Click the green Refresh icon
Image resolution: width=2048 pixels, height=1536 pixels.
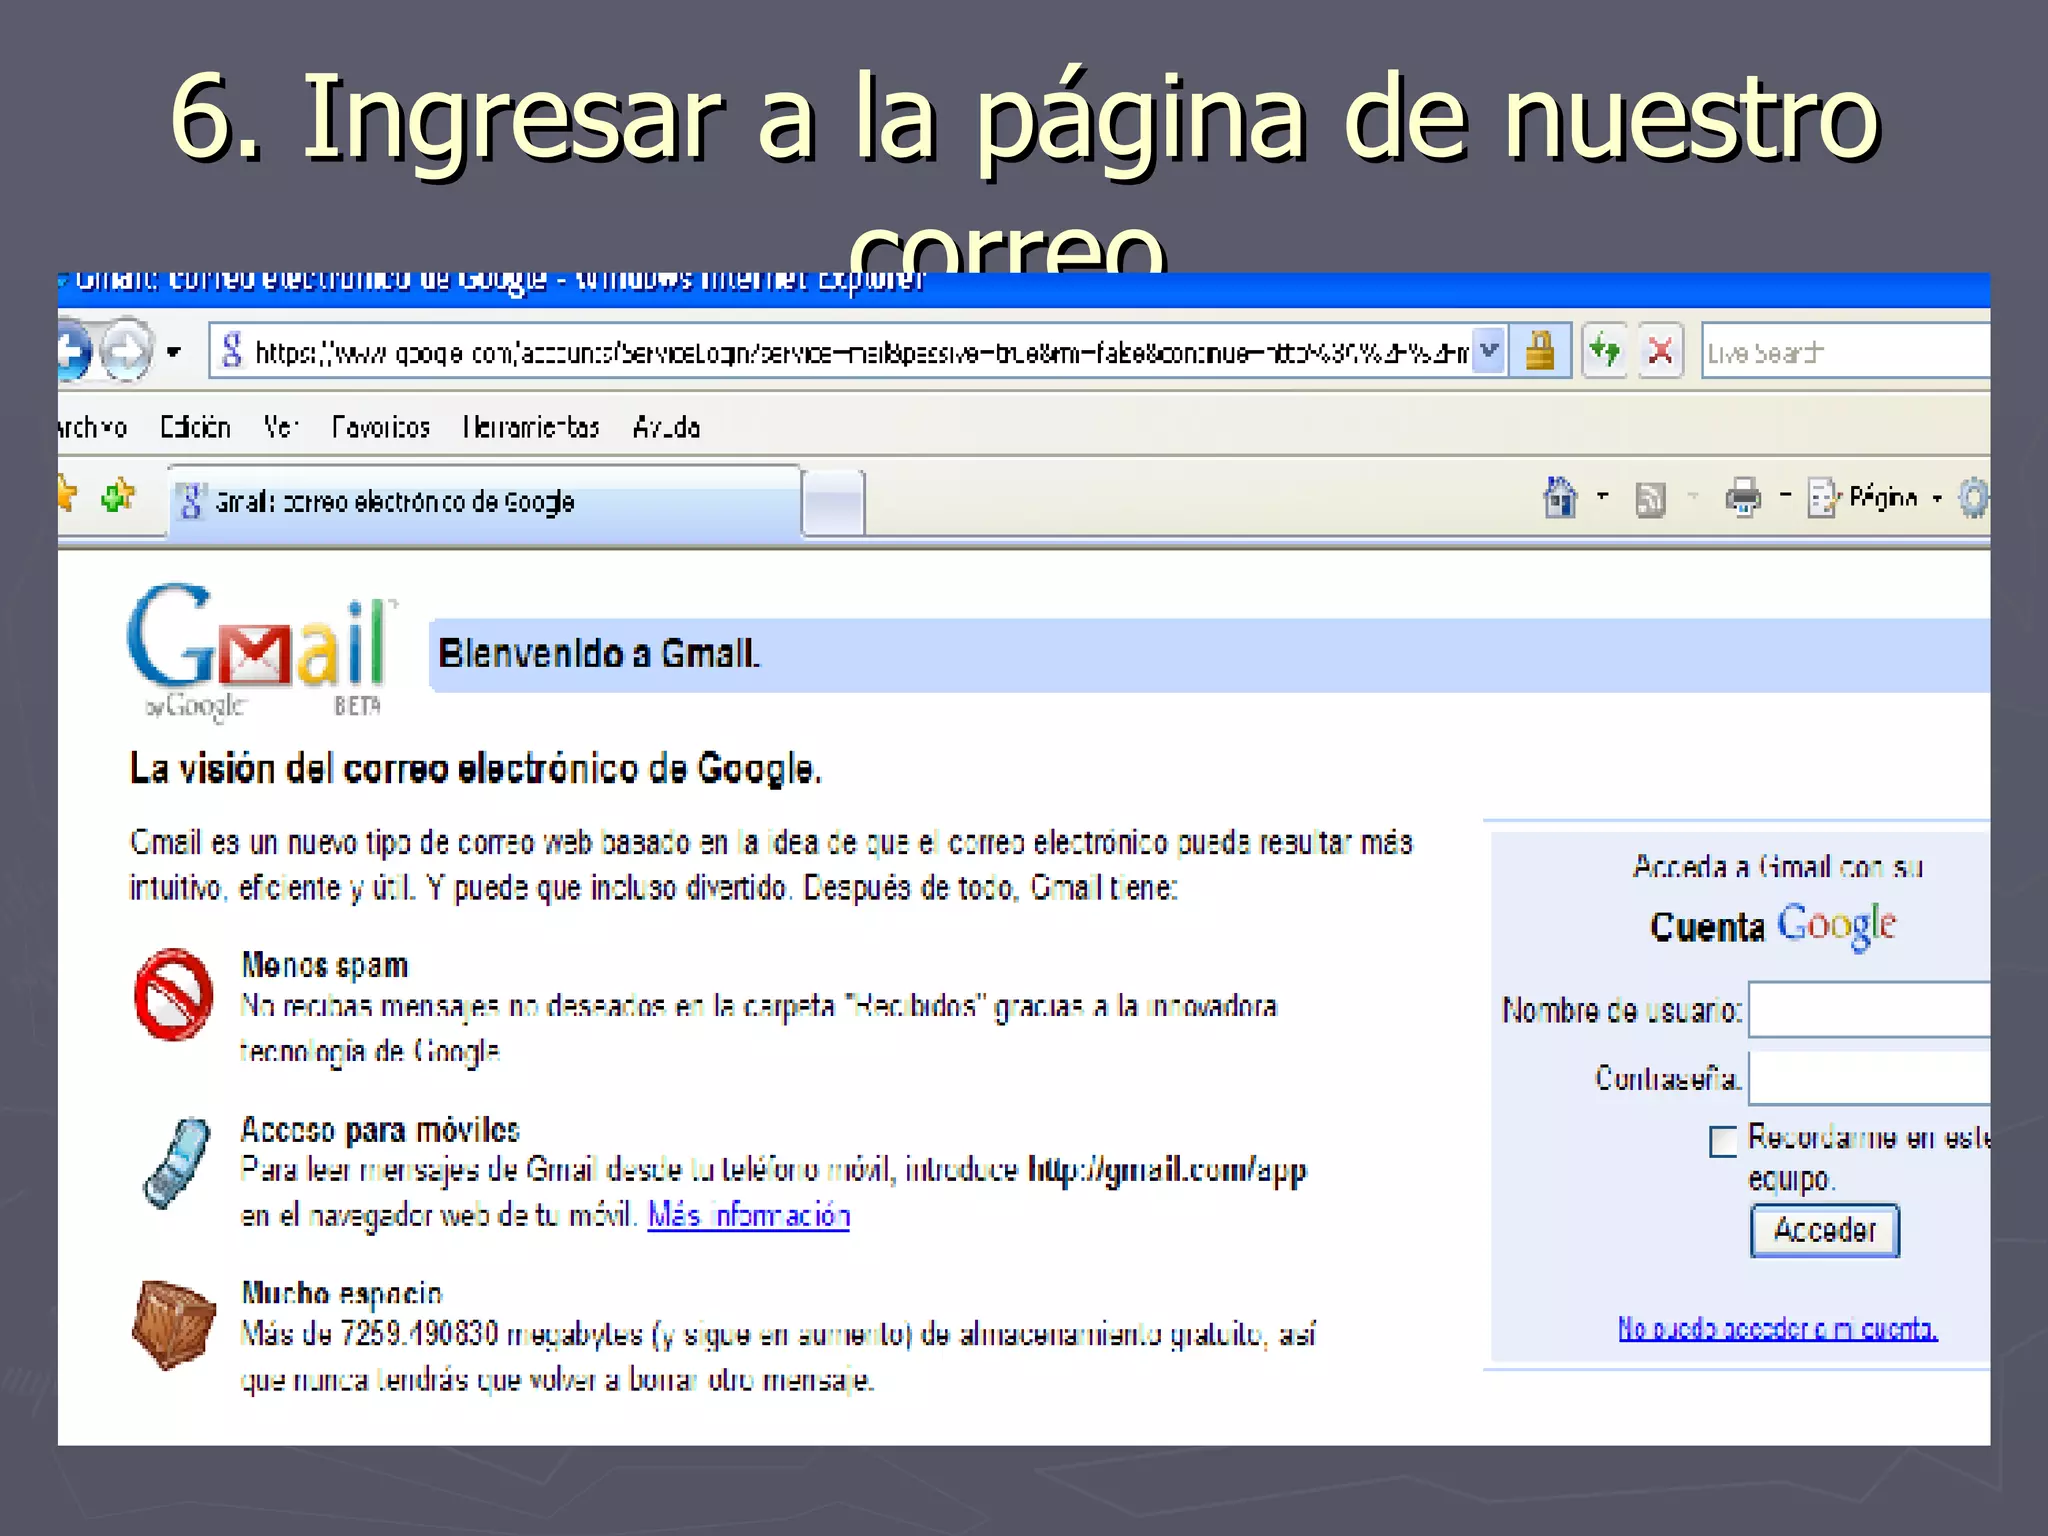click(x=1605, y=351)
